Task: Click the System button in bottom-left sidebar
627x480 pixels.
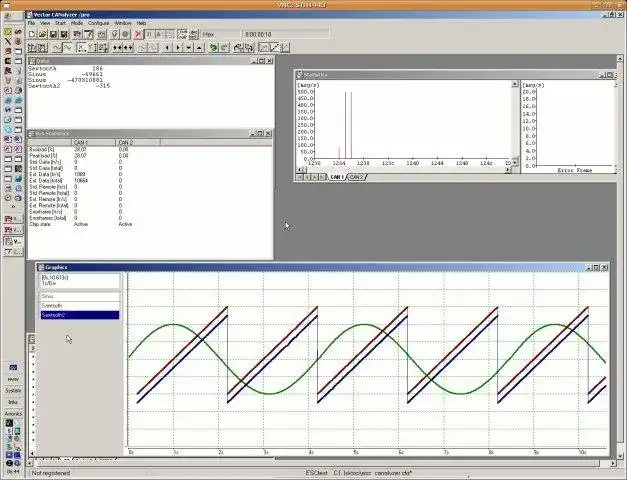Action: pyautogui.click(x=13, y=391)
